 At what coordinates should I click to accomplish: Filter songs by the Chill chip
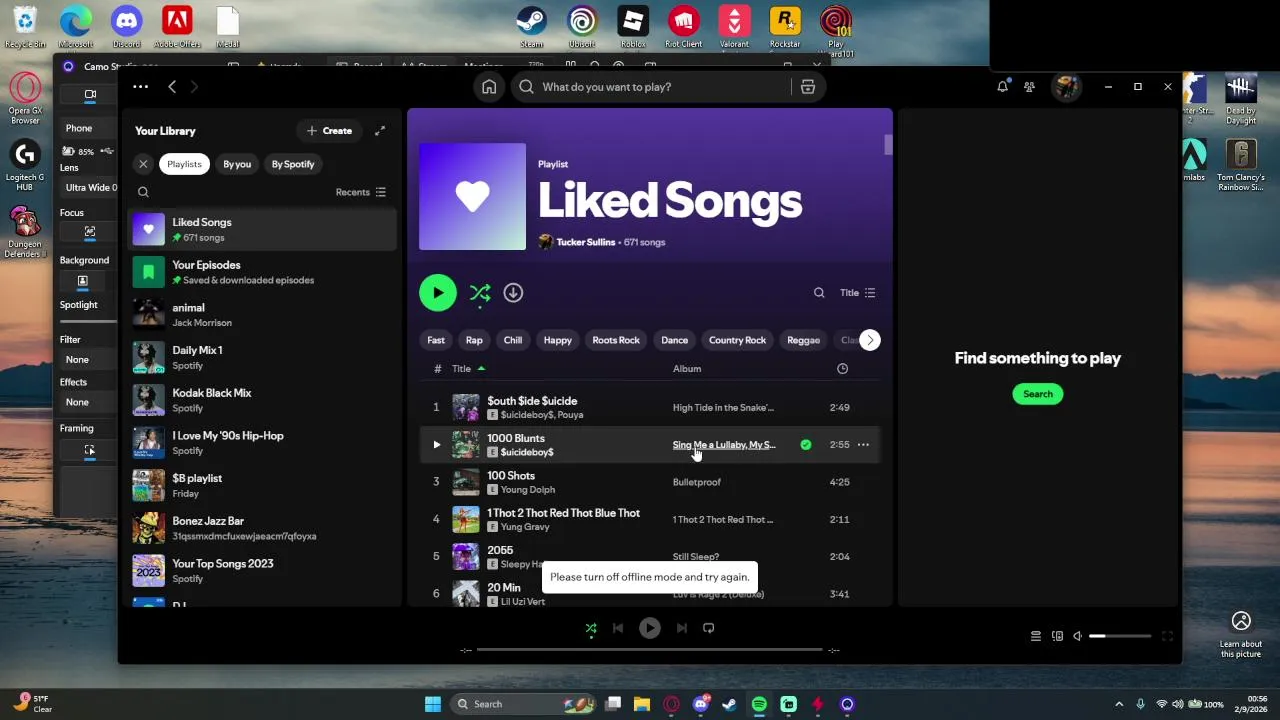[513, 340]
